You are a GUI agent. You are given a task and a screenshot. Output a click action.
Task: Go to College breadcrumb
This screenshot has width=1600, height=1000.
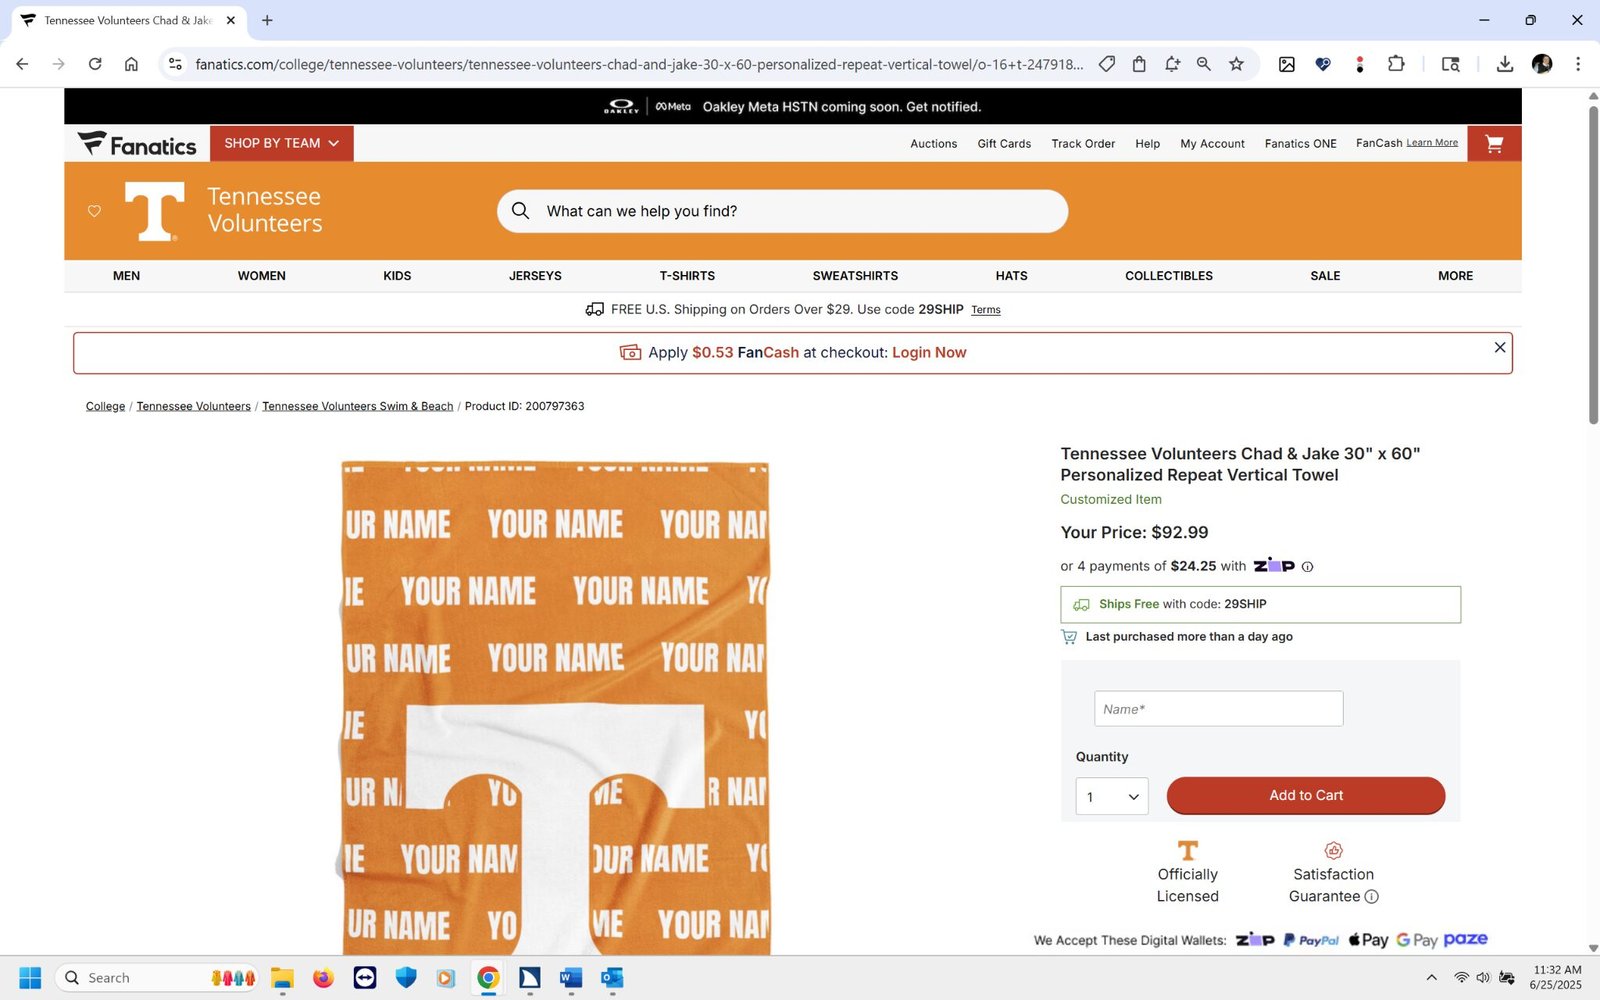click(105, 406)
